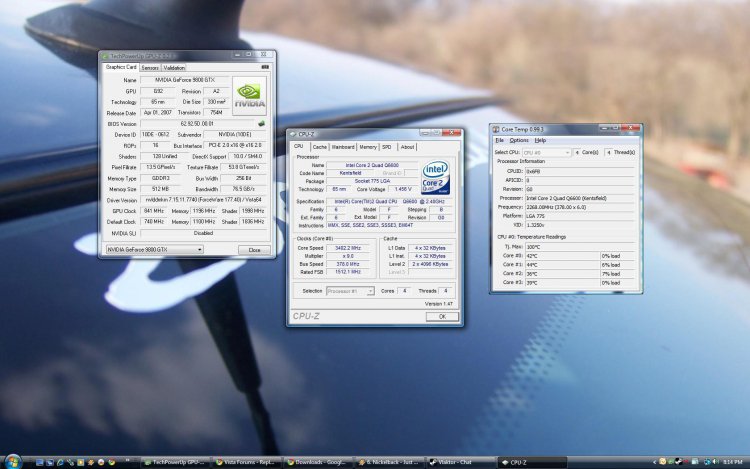Open the About tab in CPU-Z
The height and width of the screenshot is (469, 750).
(407, 147)
